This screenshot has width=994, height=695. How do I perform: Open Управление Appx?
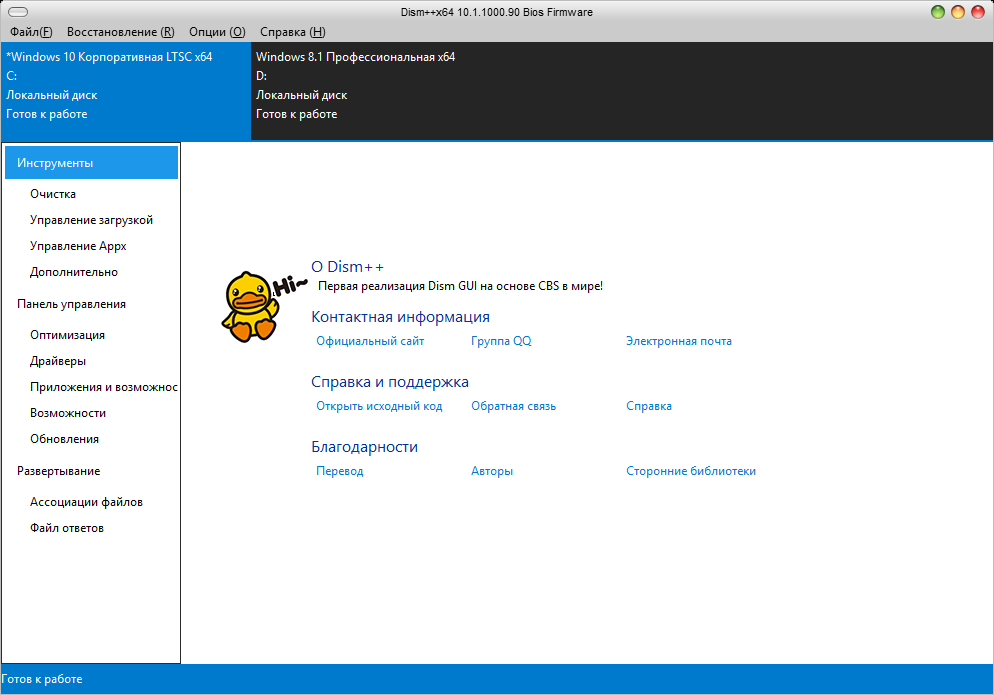click(78, 246)
